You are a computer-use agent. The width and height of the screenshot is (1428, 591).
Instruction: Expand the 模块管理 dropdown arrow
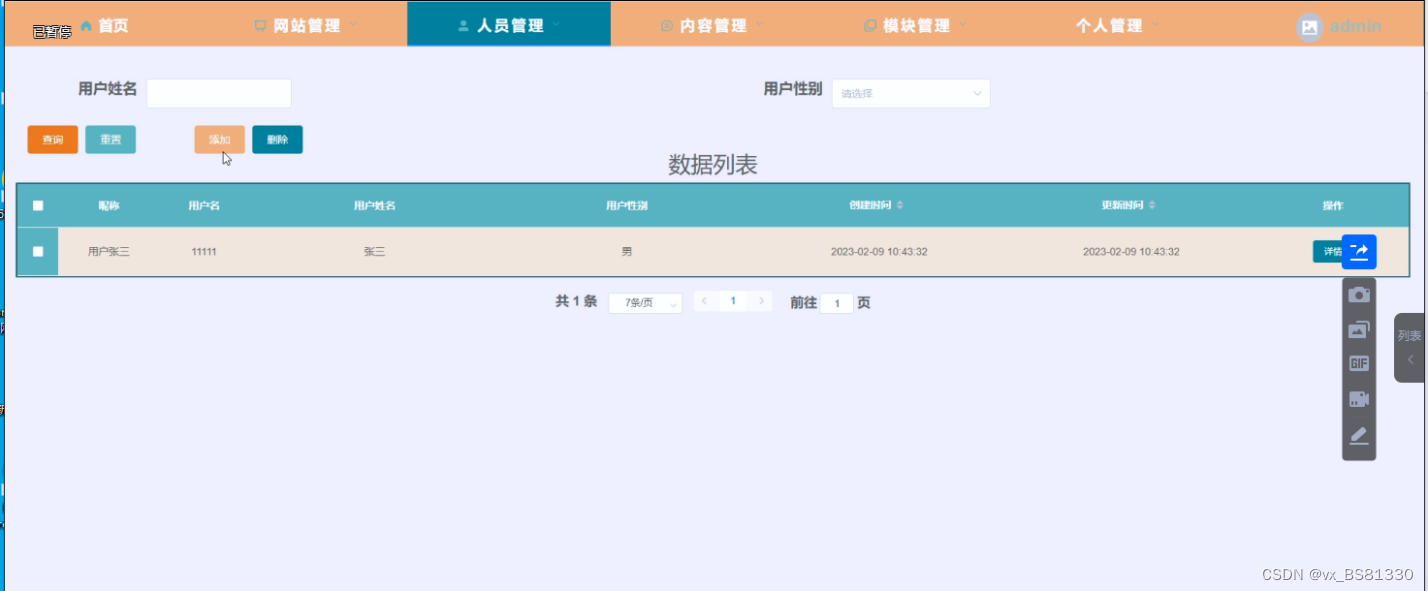[963, 24]
